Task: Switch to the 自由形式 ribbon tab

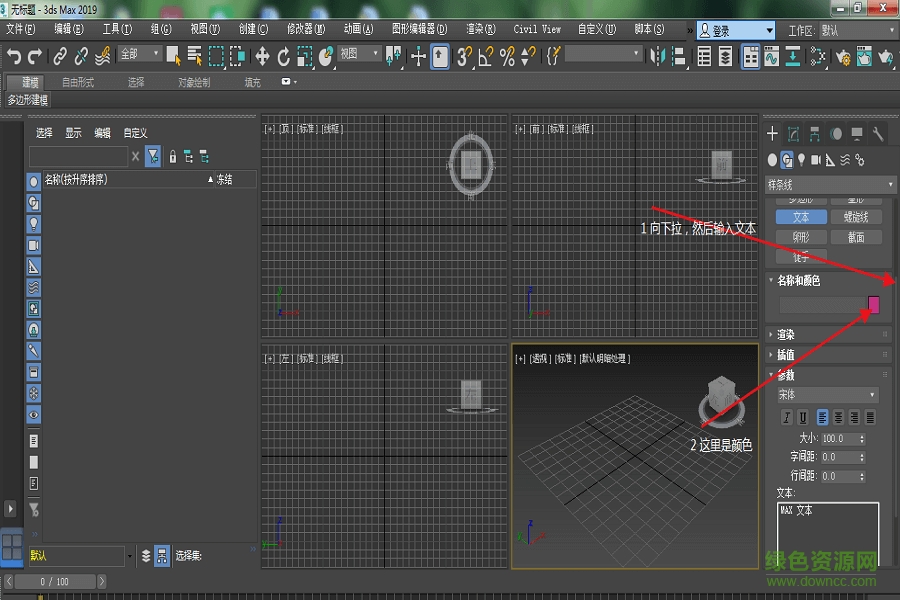Action: 78,82
